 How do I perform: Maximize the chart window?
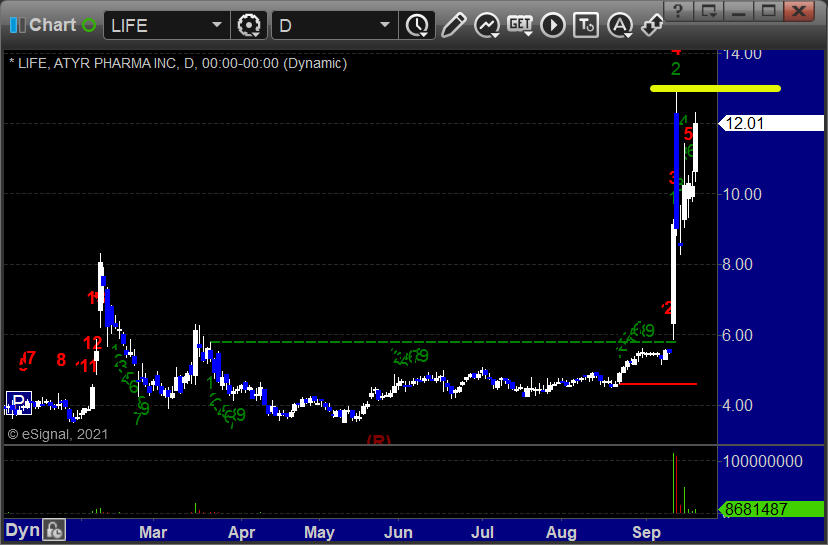pyautogui.click(x=768, y=11)
